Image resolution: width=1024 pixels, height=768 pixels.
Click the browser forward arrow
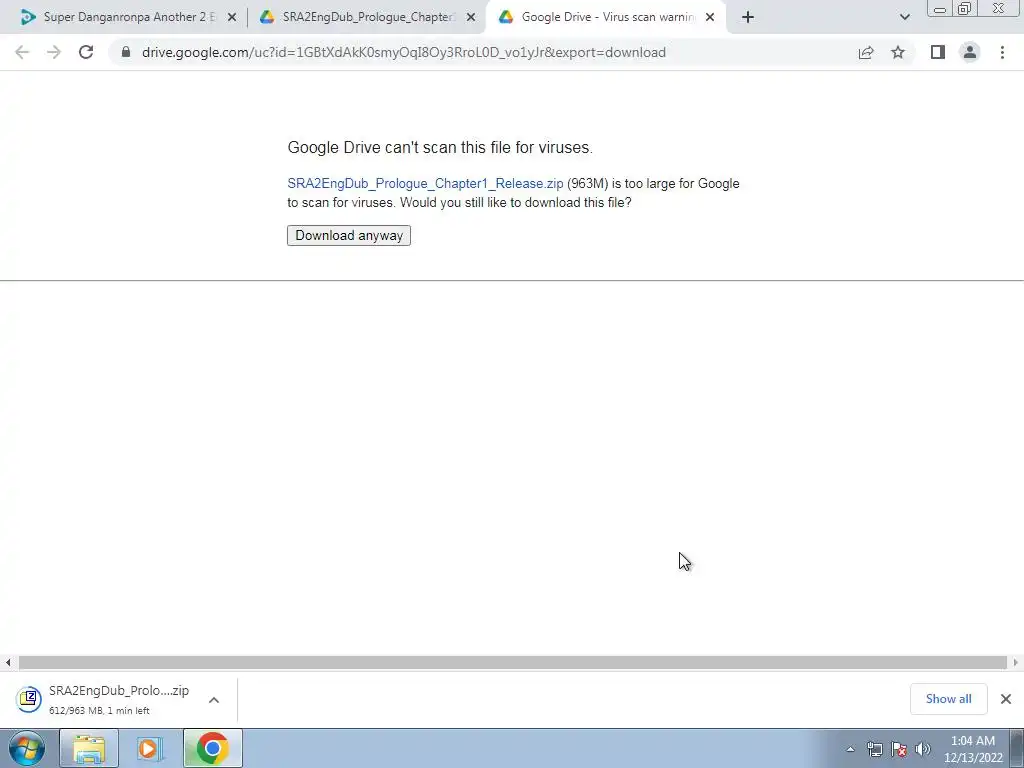coord(54,52)
